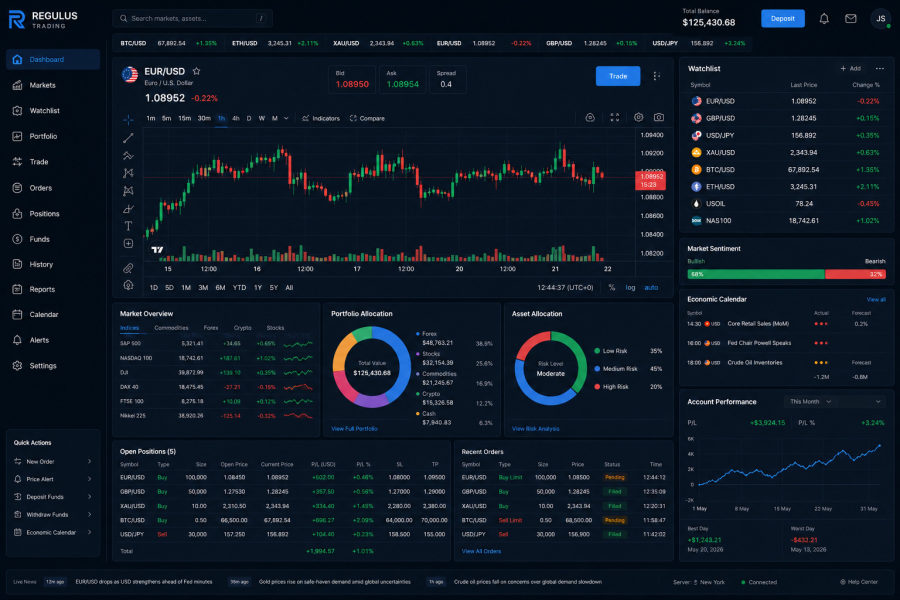Open the notifications bell icon
900x600 pixels.
[x=824, y=19]
